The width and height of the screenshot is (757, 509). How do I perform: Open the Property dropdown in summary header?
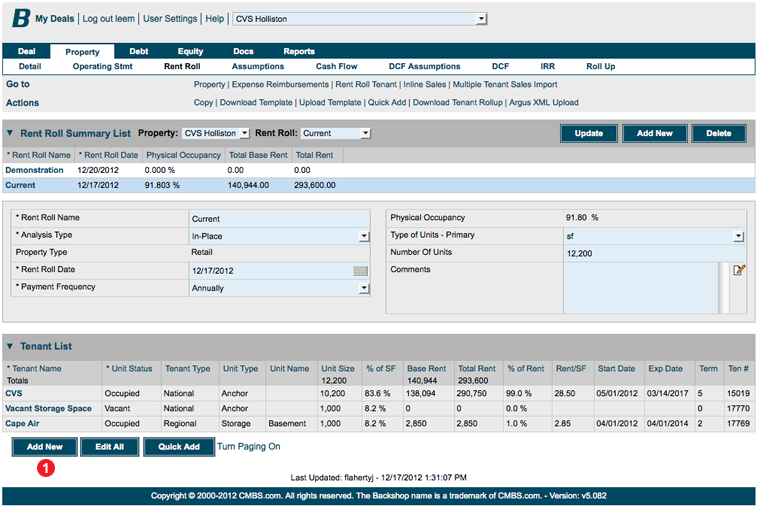point(245,133)
